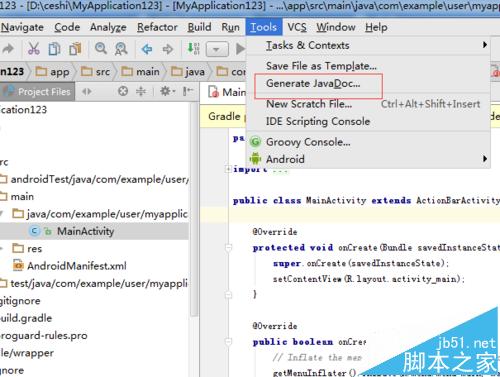
Task: Expand Tasks & Contexts submenu
Action: (x=368, y=45)
